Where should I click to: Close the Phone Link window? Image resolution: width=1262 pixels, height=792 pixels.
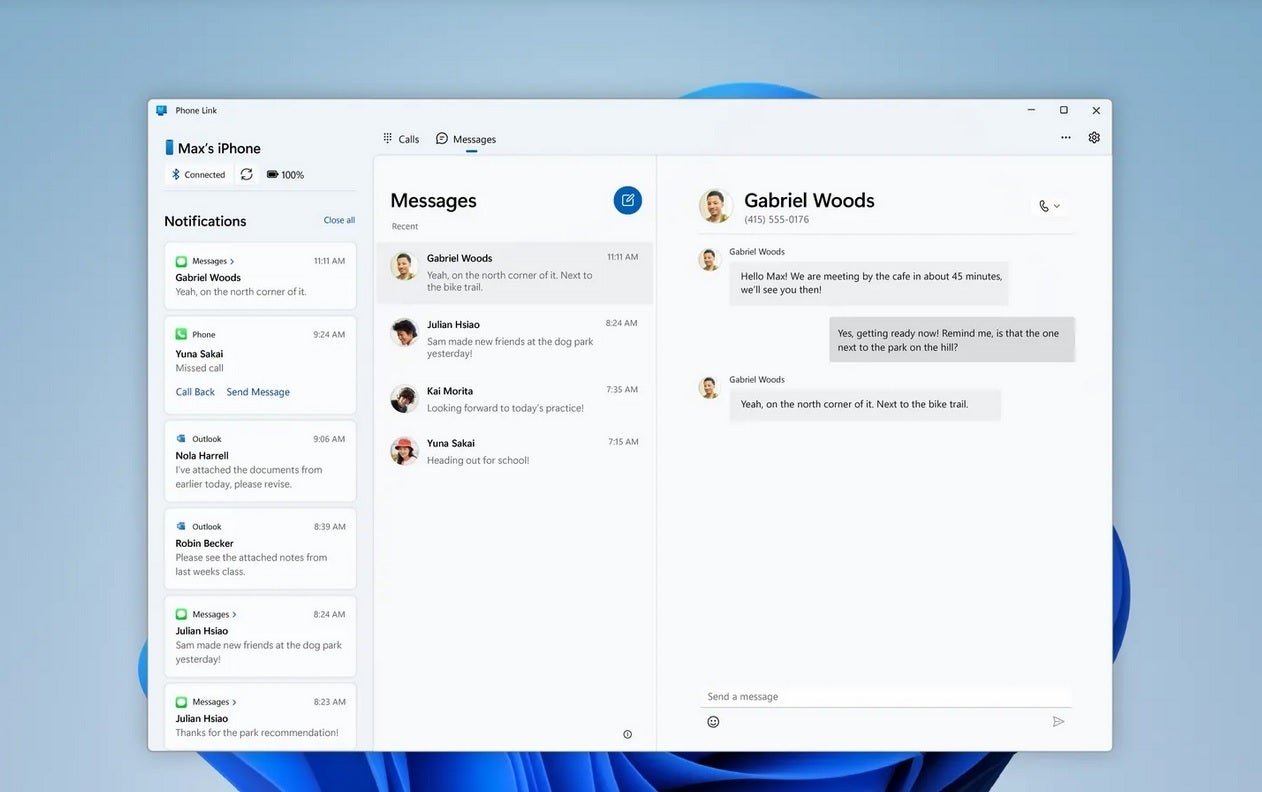[1096, 110]
